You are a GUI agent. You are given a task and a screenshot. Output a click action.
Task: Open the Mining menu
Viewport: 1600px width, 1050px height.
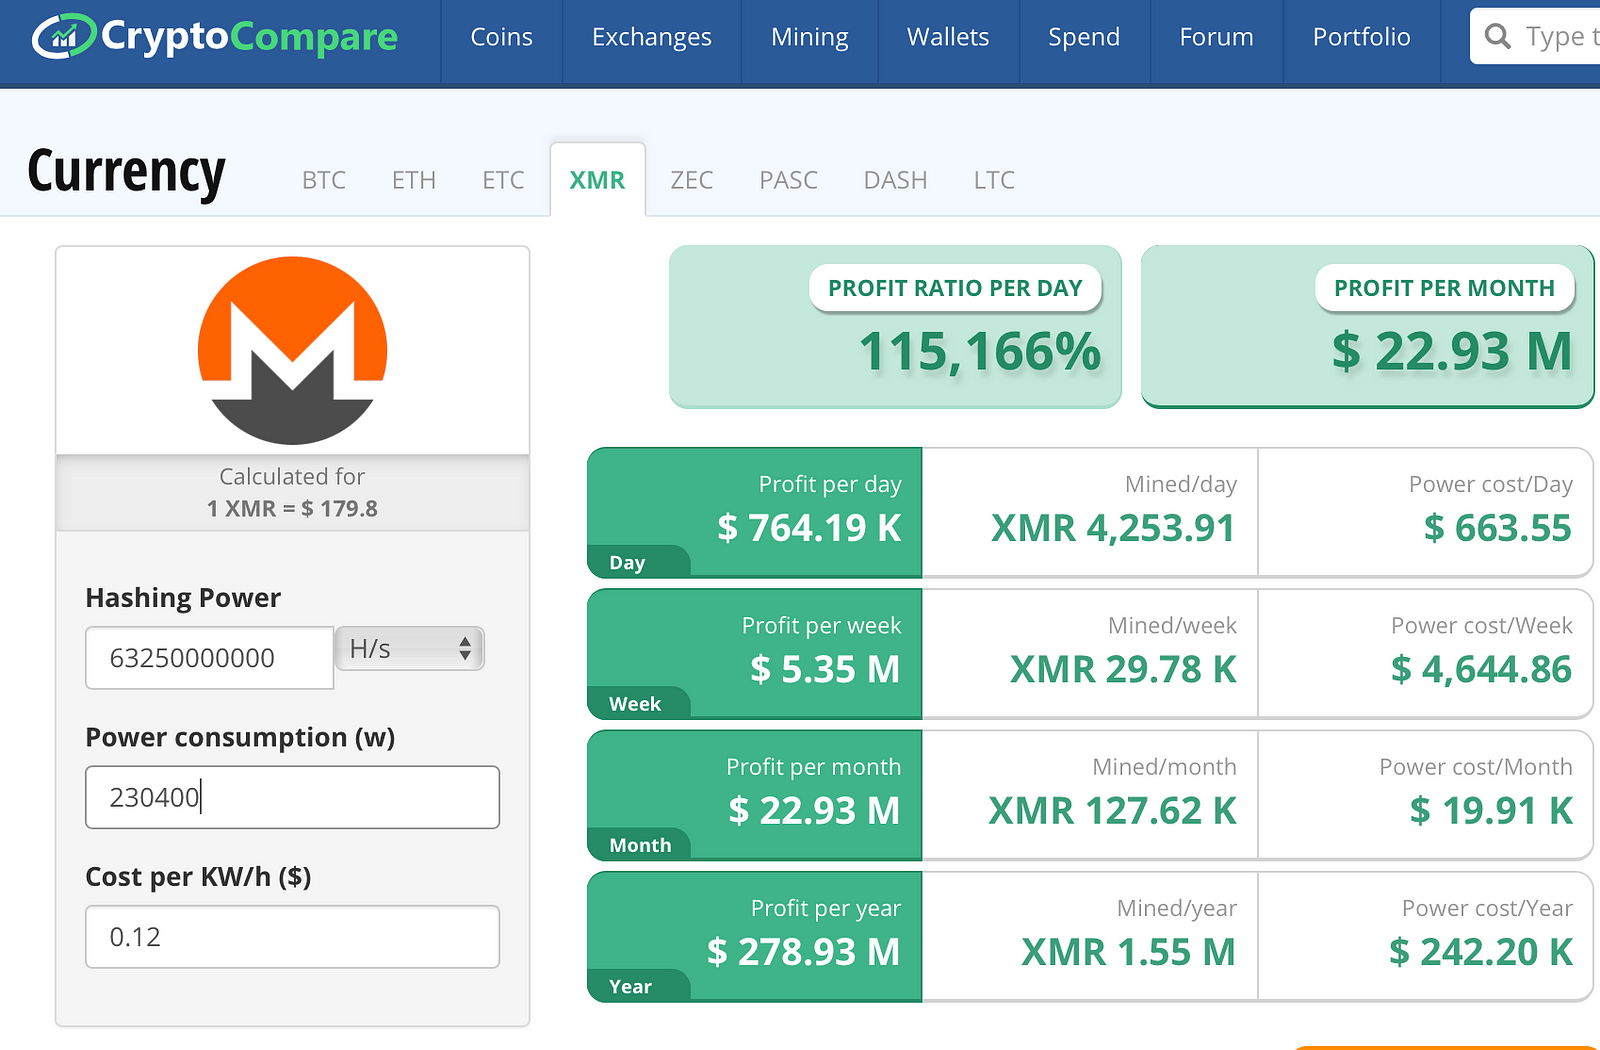point(809,37)
